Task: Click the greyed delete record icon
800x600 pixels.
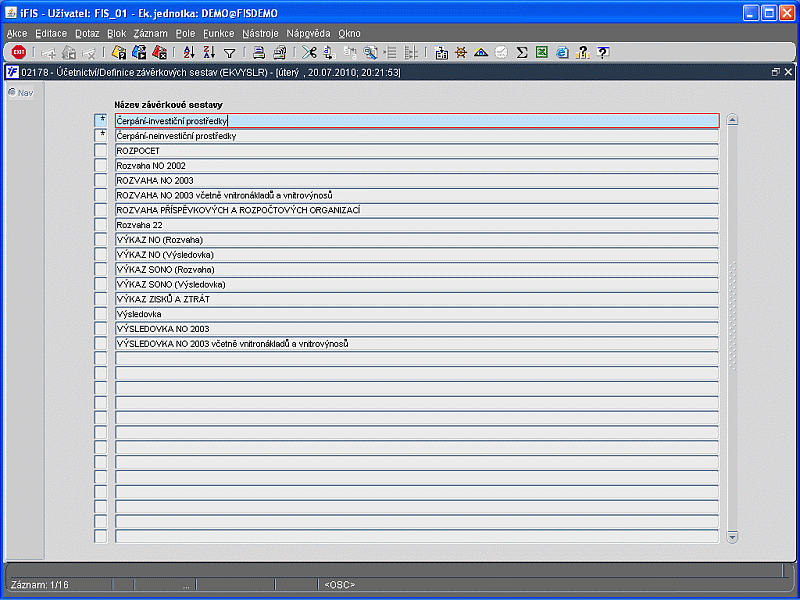Action: click(89, 52)
